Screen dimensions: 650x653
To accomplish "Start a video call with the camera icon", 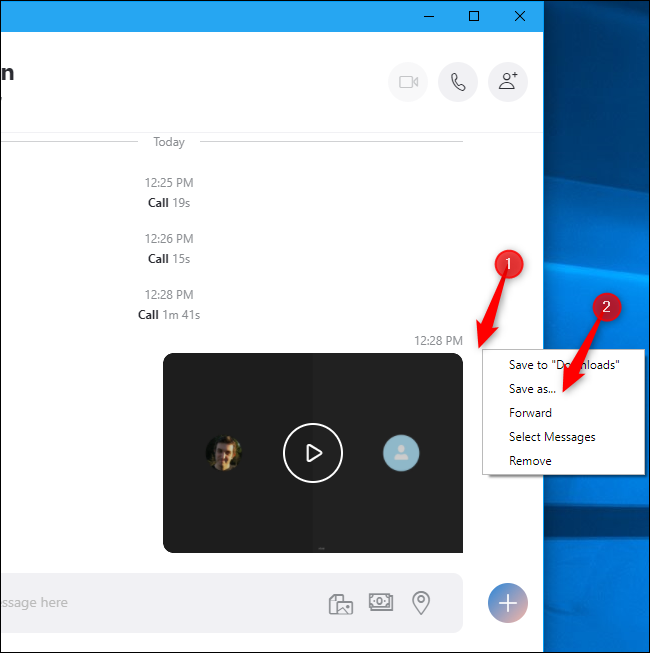I will pos(408,82).
